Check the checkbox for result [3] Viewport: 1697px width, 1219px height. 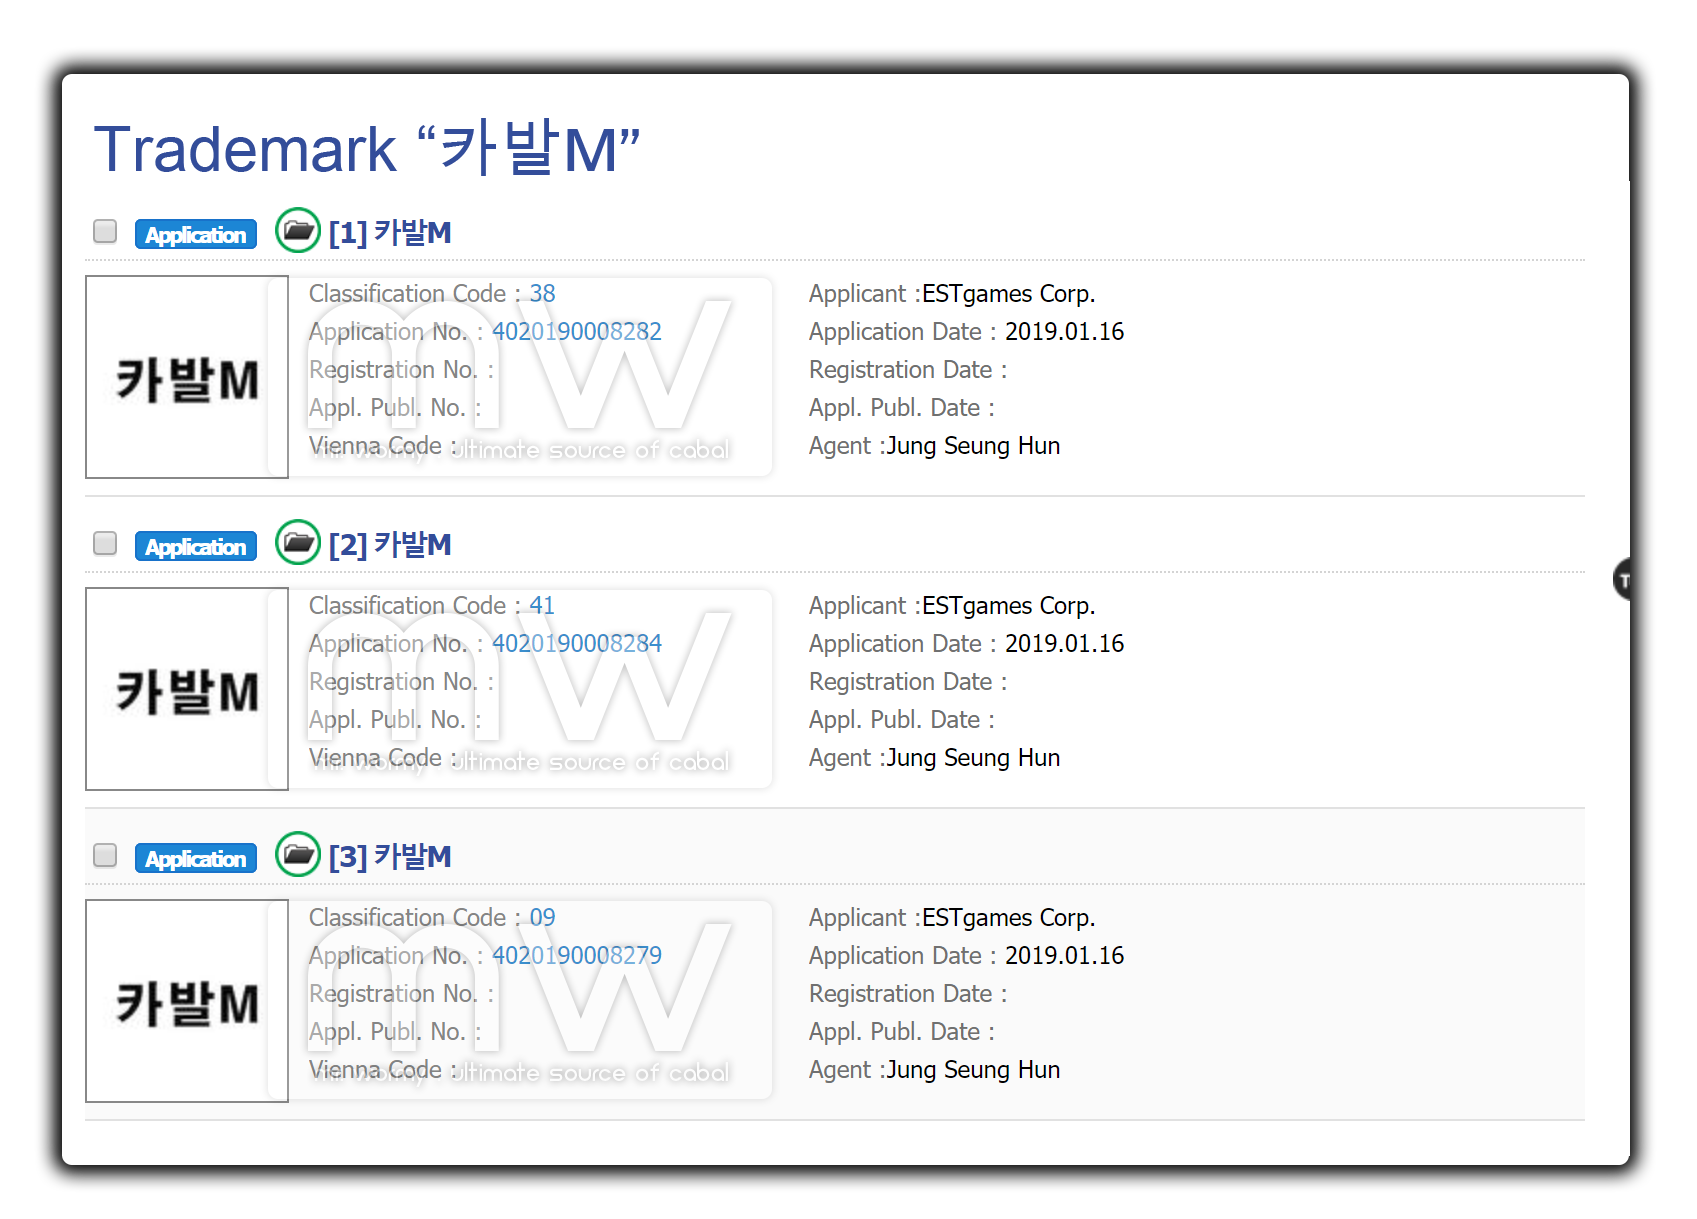click(x=105, y=856)
